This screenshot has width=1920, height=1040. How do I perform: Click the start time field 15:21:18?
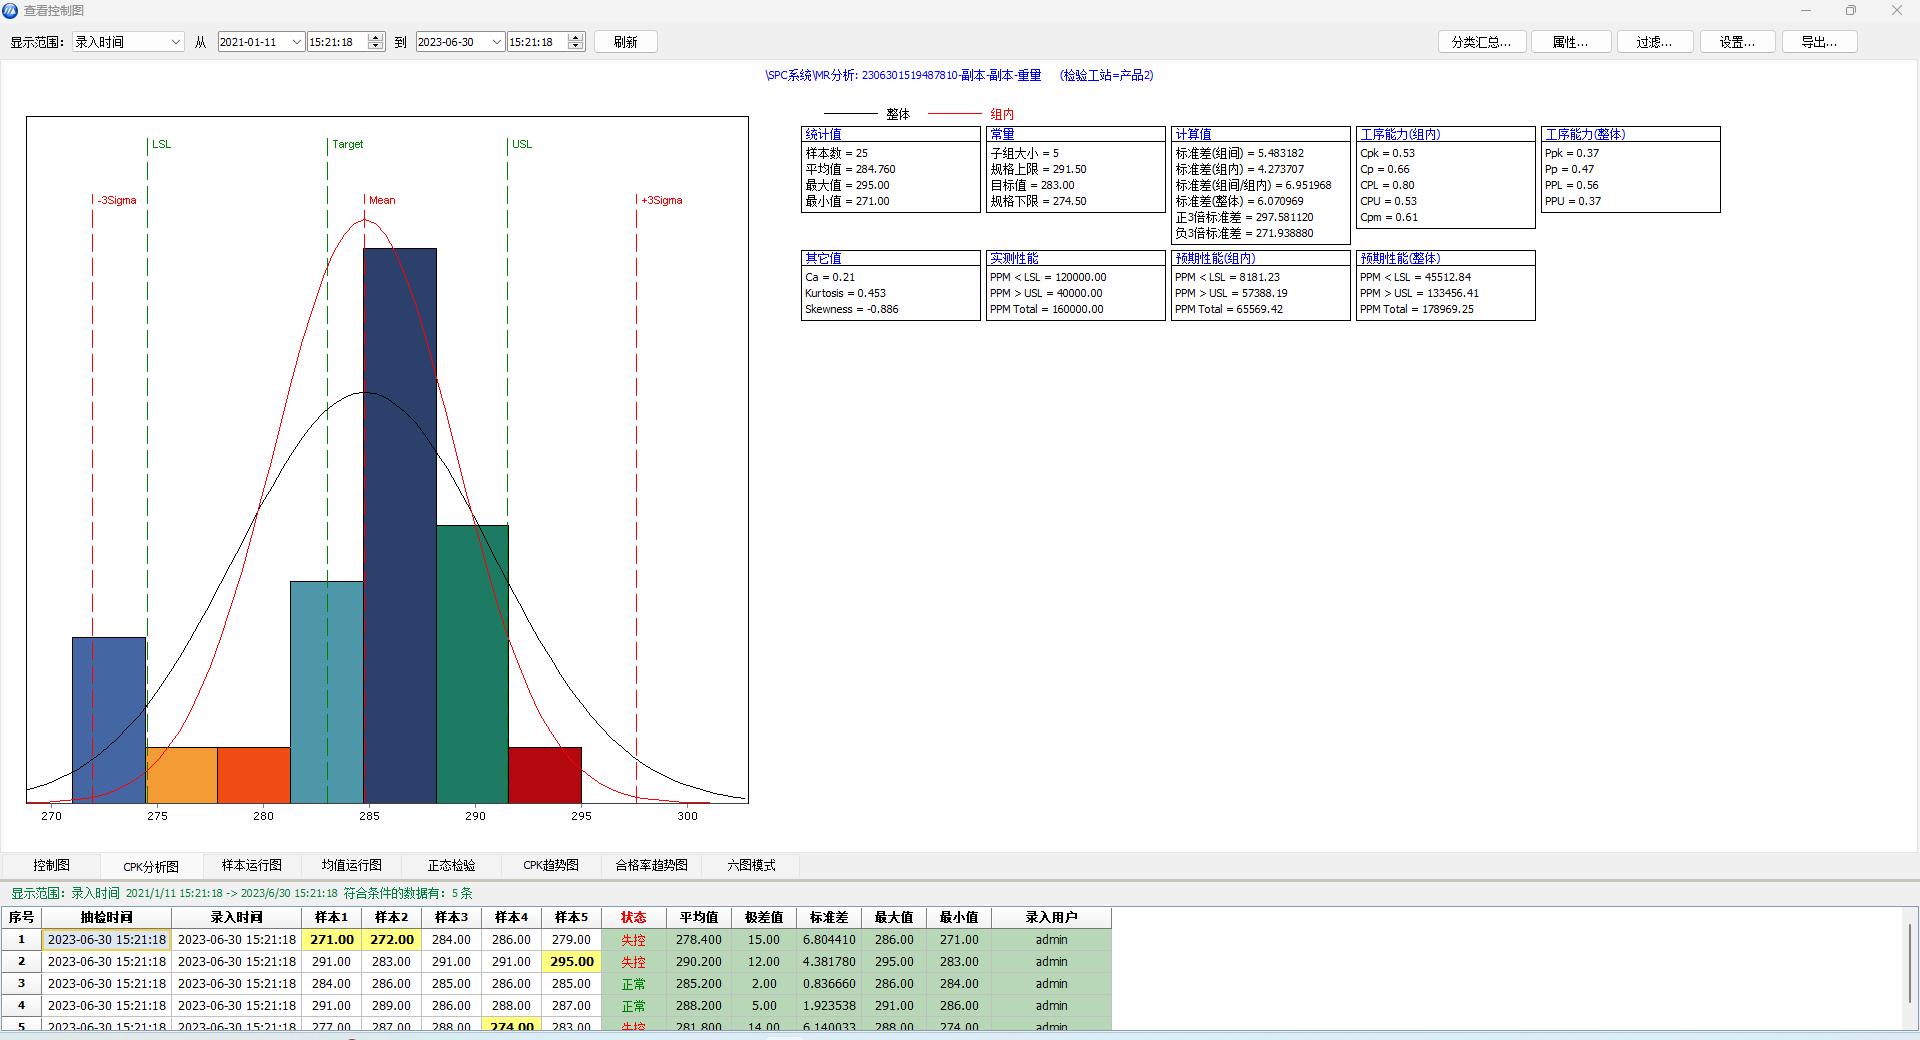pyautogui.click(x=337, y=42)
